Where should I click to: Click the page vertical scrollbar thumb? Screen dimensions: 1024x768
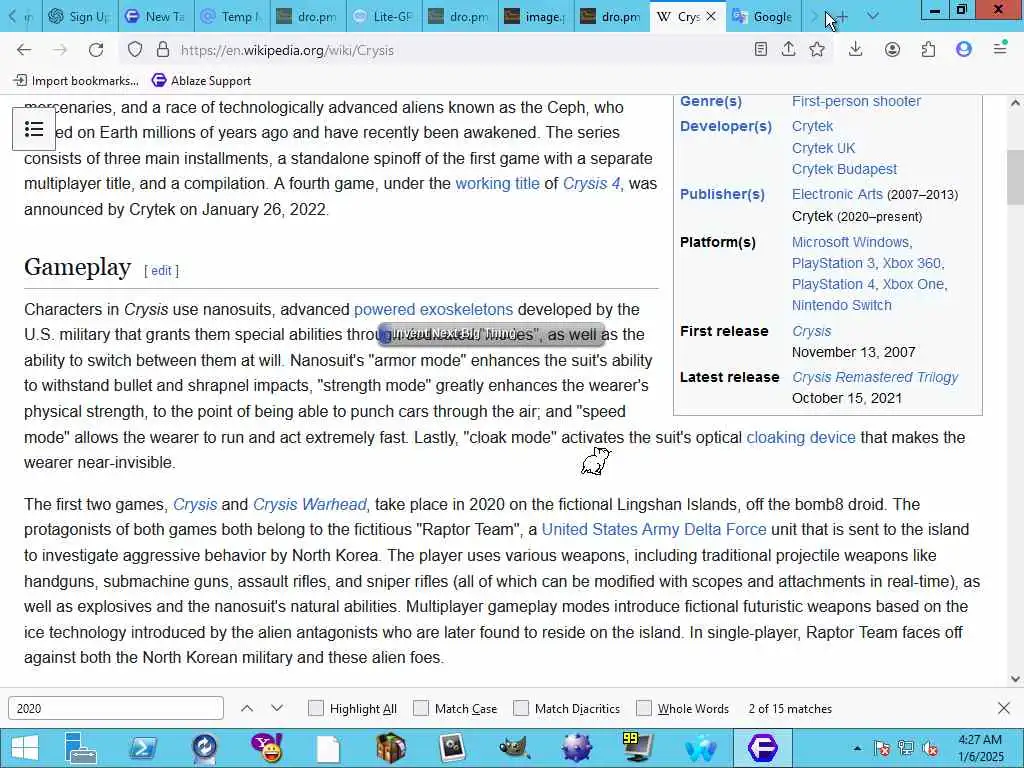click(1015, 178)
